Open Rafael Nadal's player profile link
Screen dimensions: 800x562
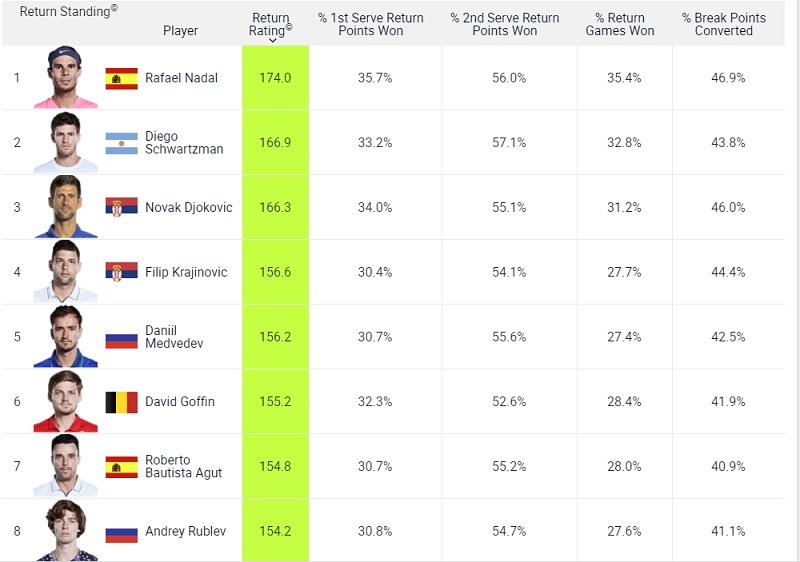[181, 78]
